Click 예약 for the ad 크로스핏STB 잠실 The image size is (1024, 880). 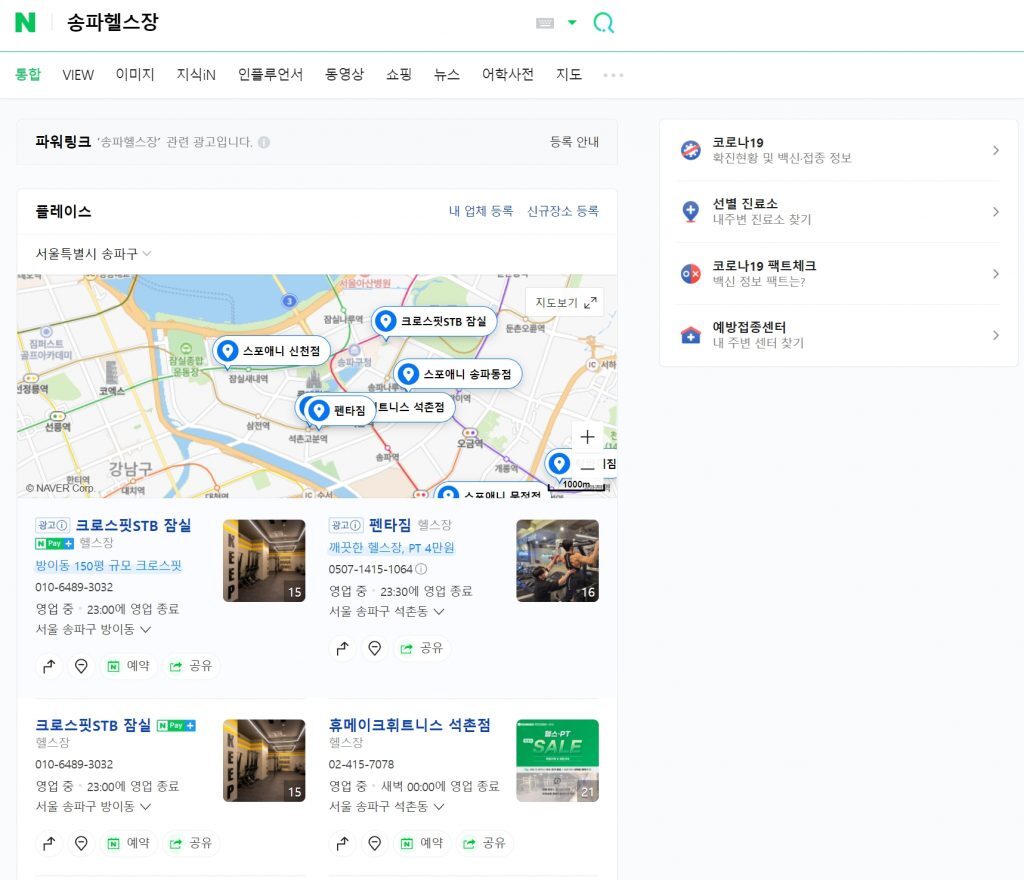[129, 666]
